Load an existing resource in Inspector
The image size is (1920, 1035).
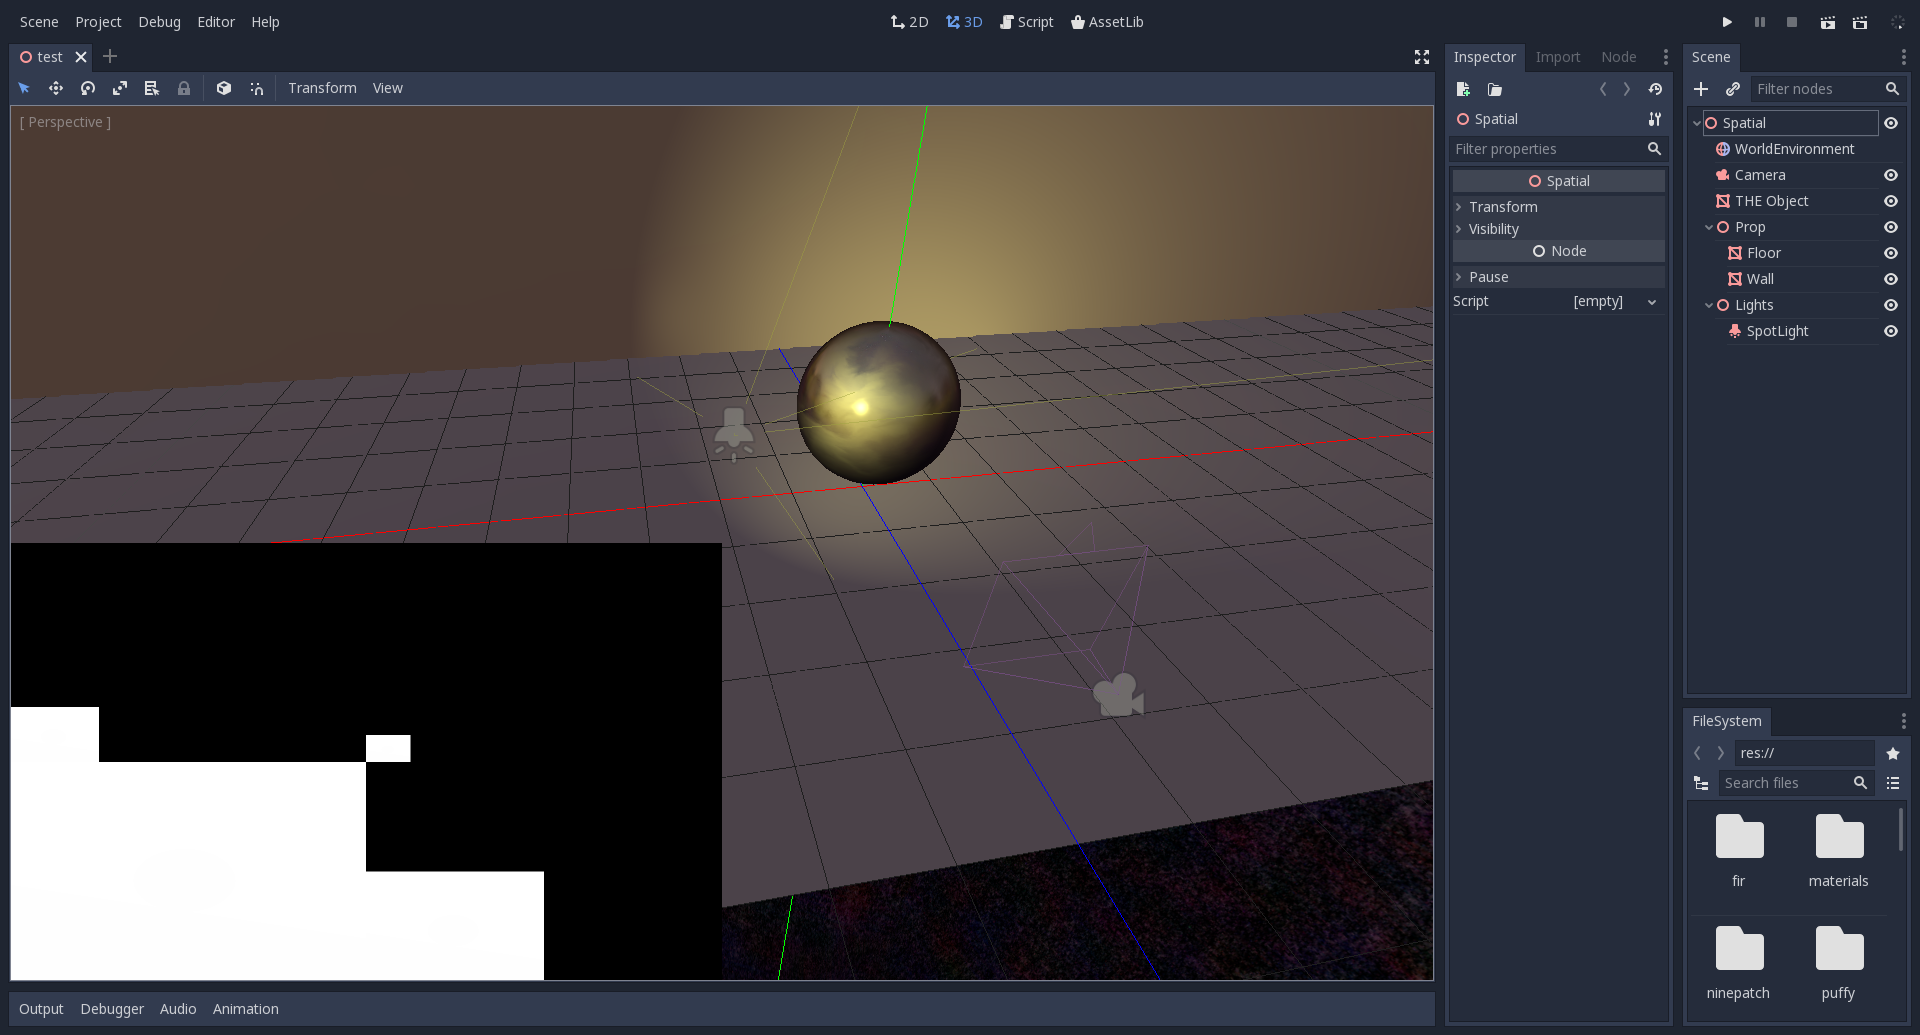1495,89
